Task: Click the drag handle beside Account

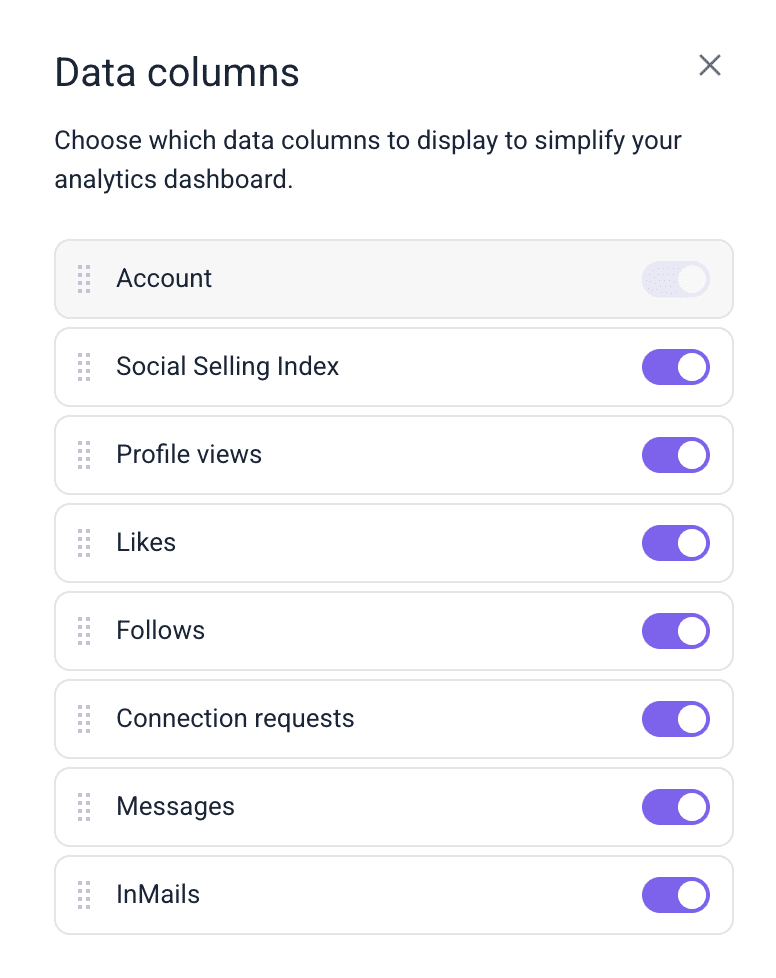Action: click(x=84, y=279)
